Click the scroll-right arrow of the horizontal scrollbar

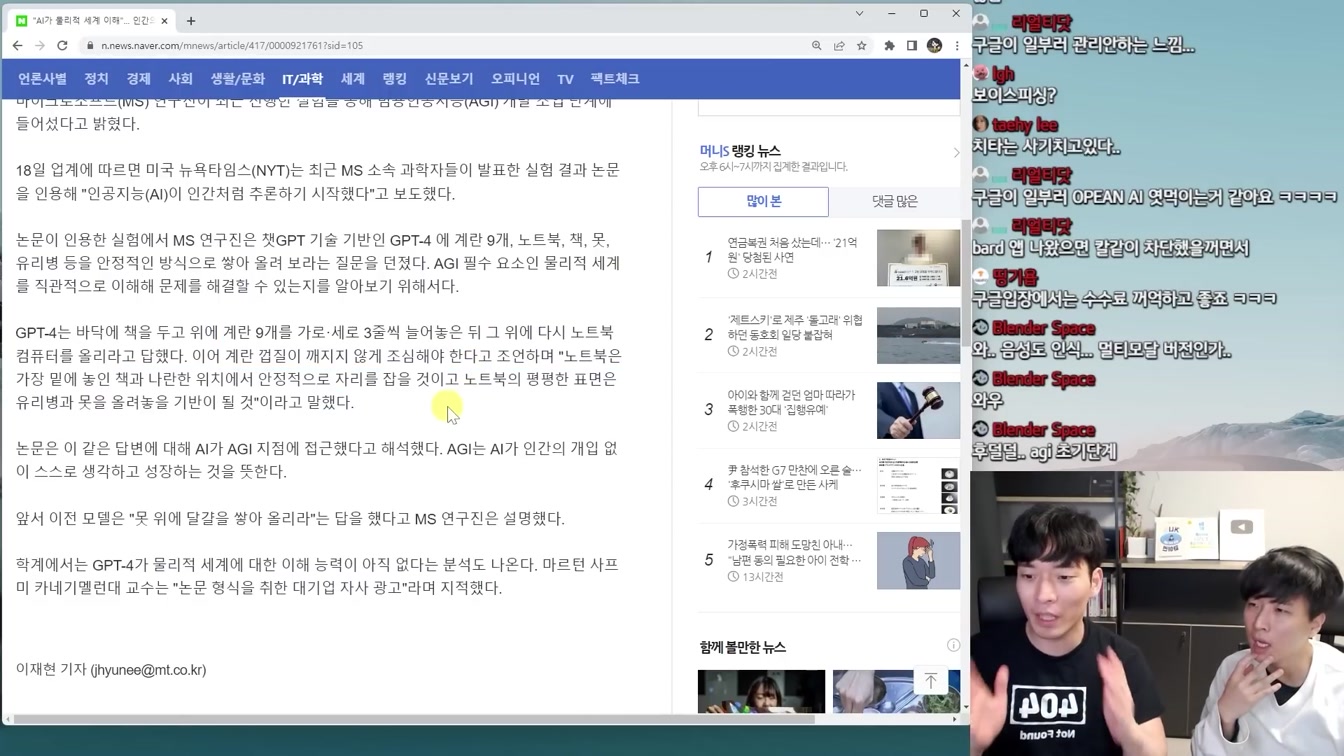tap(954, 718)
